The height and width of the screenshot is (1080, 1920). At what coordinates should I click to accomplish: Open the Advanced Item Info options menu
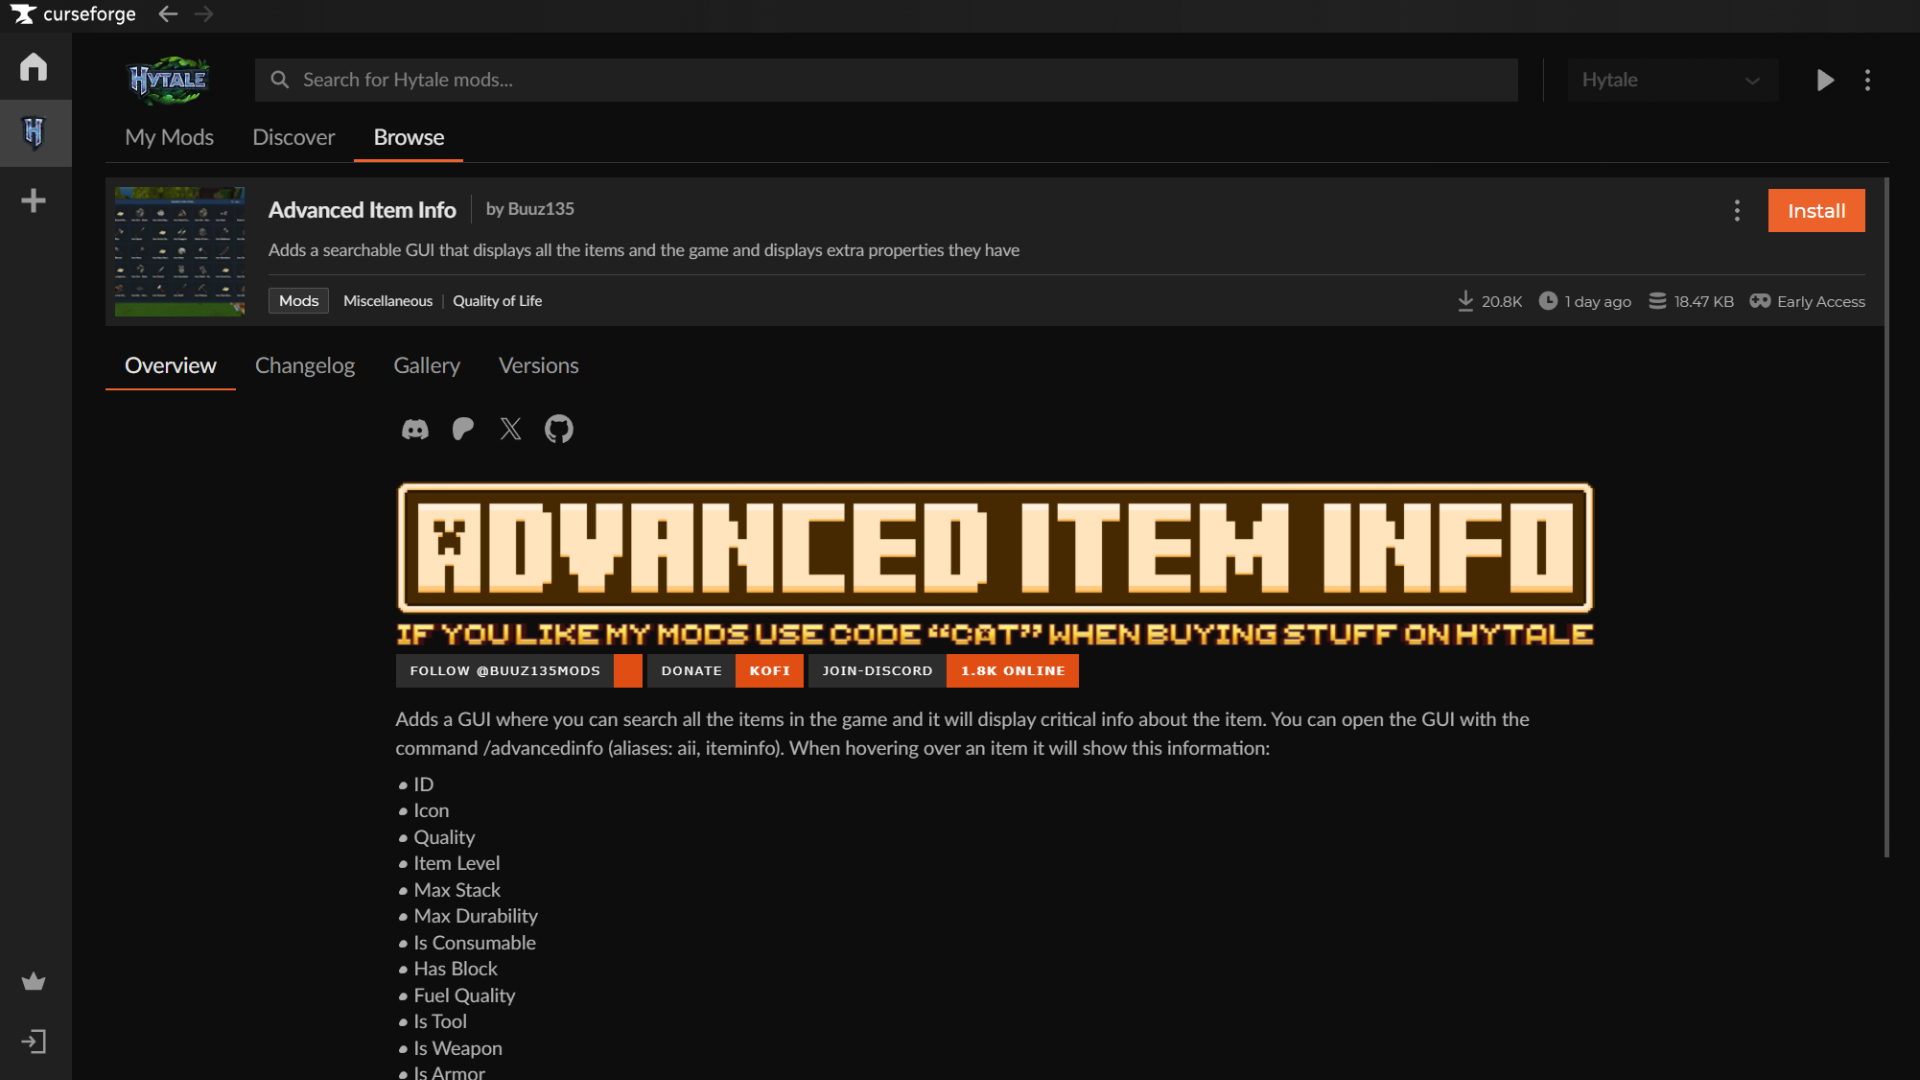click(1737, 211)
